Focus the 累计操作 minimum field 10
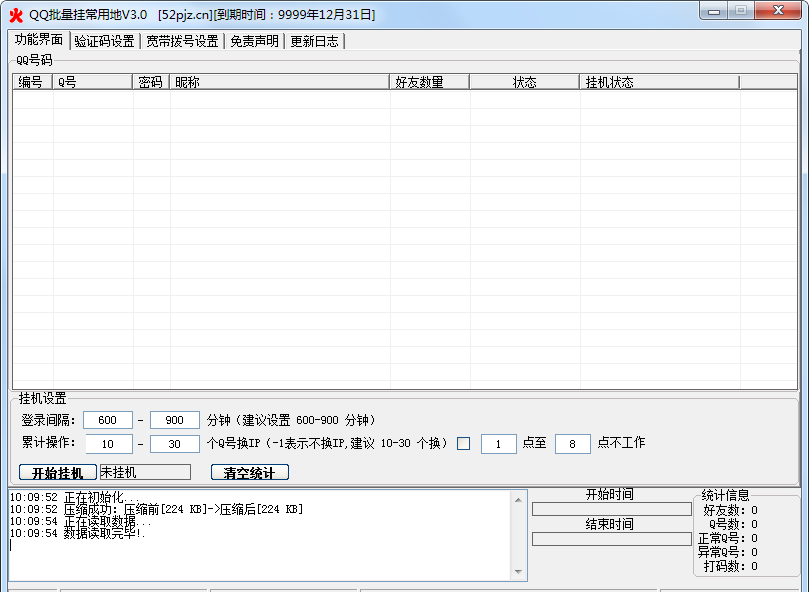Screen dimensions: 809x615 coord(108,444)
